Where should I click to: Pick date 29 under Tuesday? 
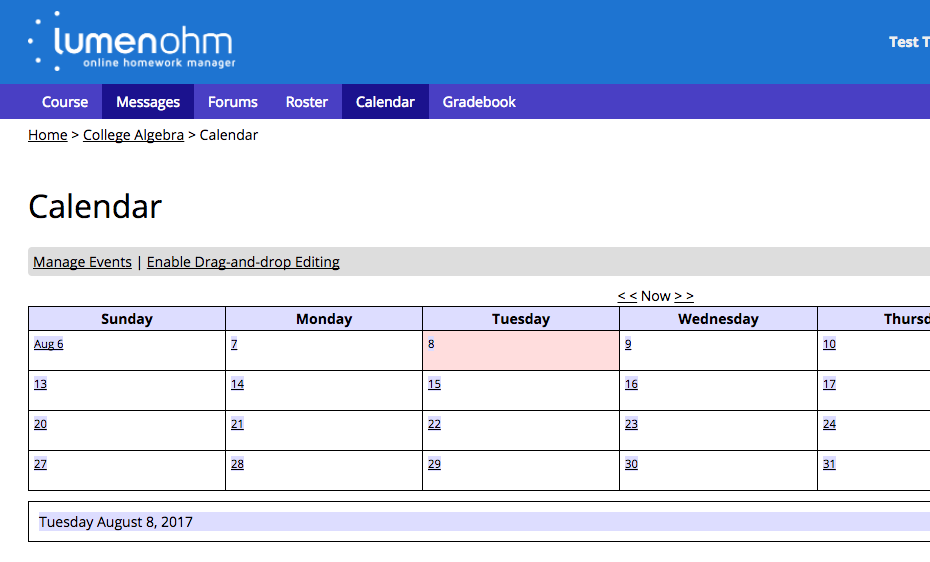click(434, 464)
